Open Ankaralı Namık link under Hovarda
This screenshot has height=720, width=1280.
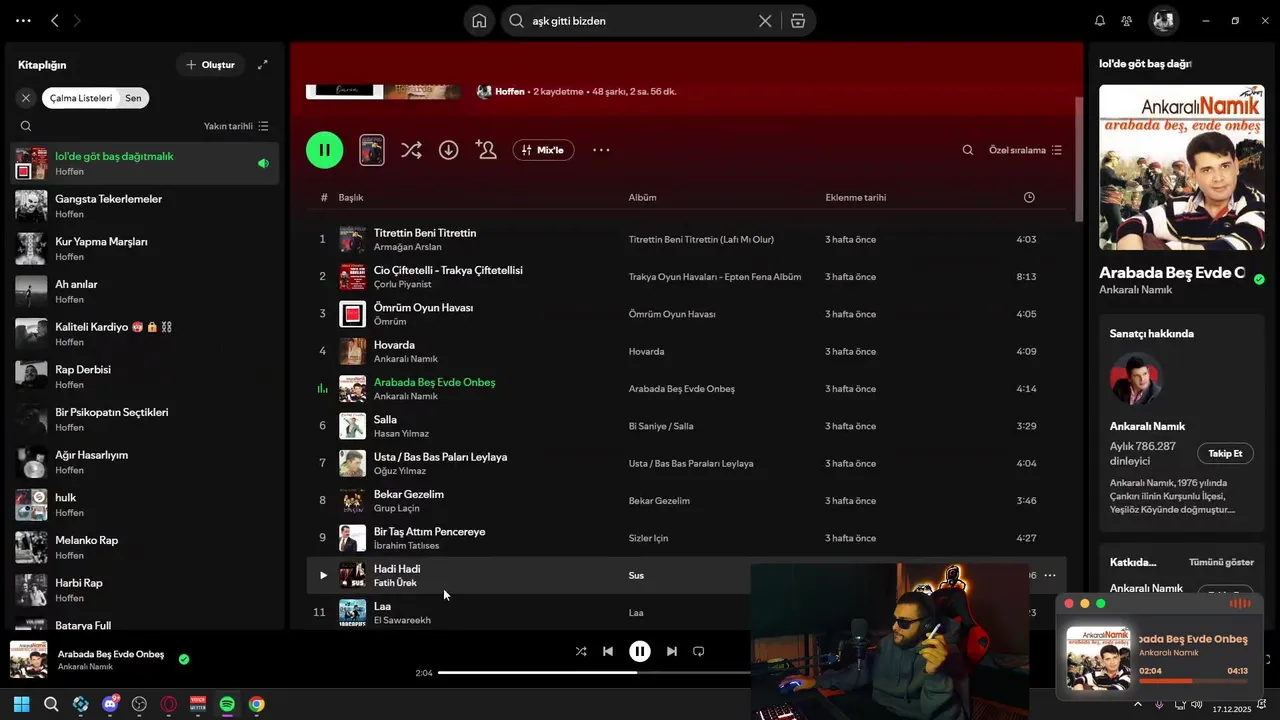tap(406, 359)
